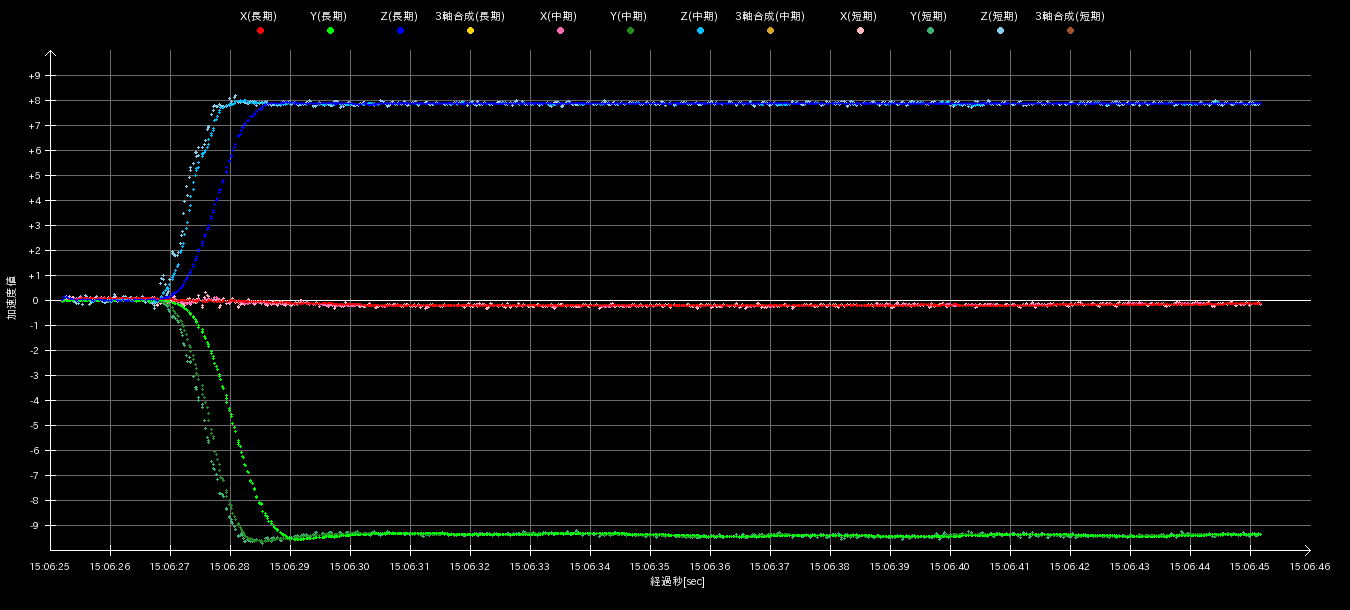Click the X(短期) legend label

tap(859, 16)
